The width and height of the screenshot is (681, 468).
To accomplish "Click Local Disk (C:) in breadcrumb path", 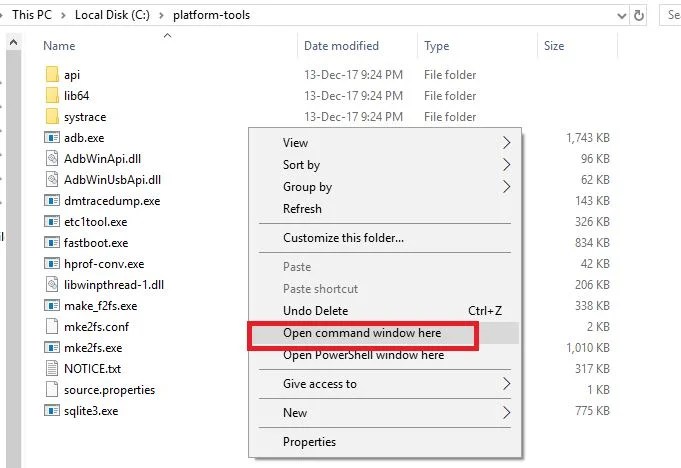I will (x=111, y=15).
